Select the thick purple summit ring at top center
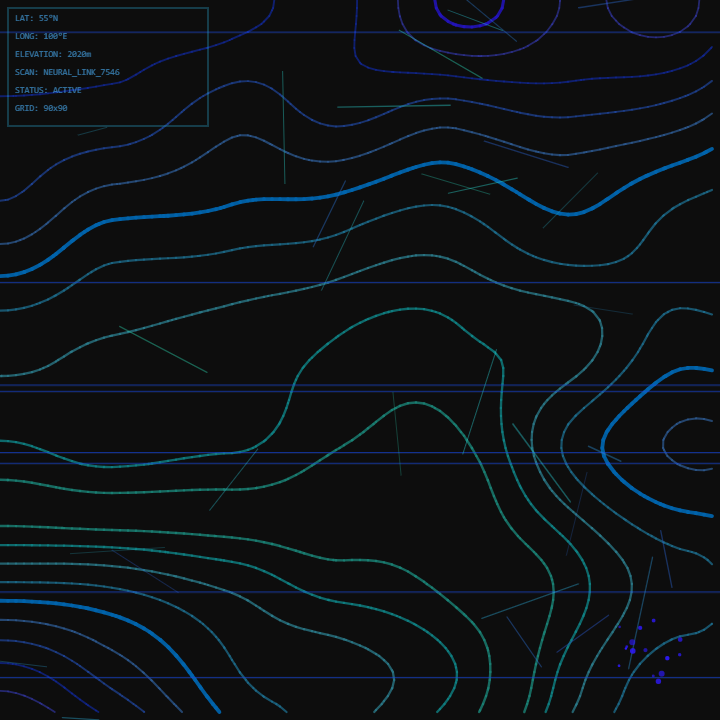 (x=468, y=24)
